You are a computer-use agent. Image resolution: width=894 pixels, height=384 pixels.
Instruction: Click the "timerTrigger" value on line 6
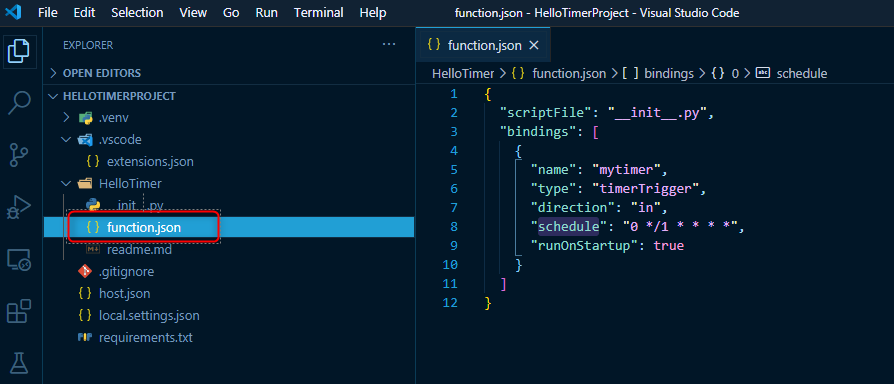point(645,189)
